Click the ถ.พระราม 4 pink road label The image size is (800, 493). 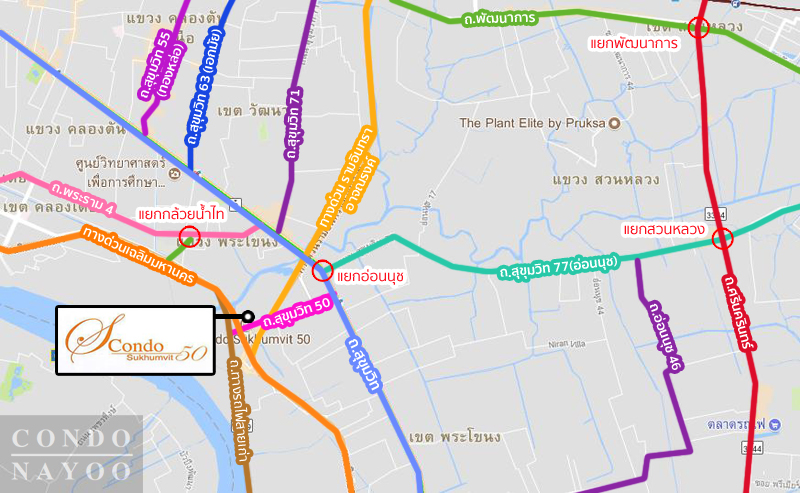click(x=83, y=198)
